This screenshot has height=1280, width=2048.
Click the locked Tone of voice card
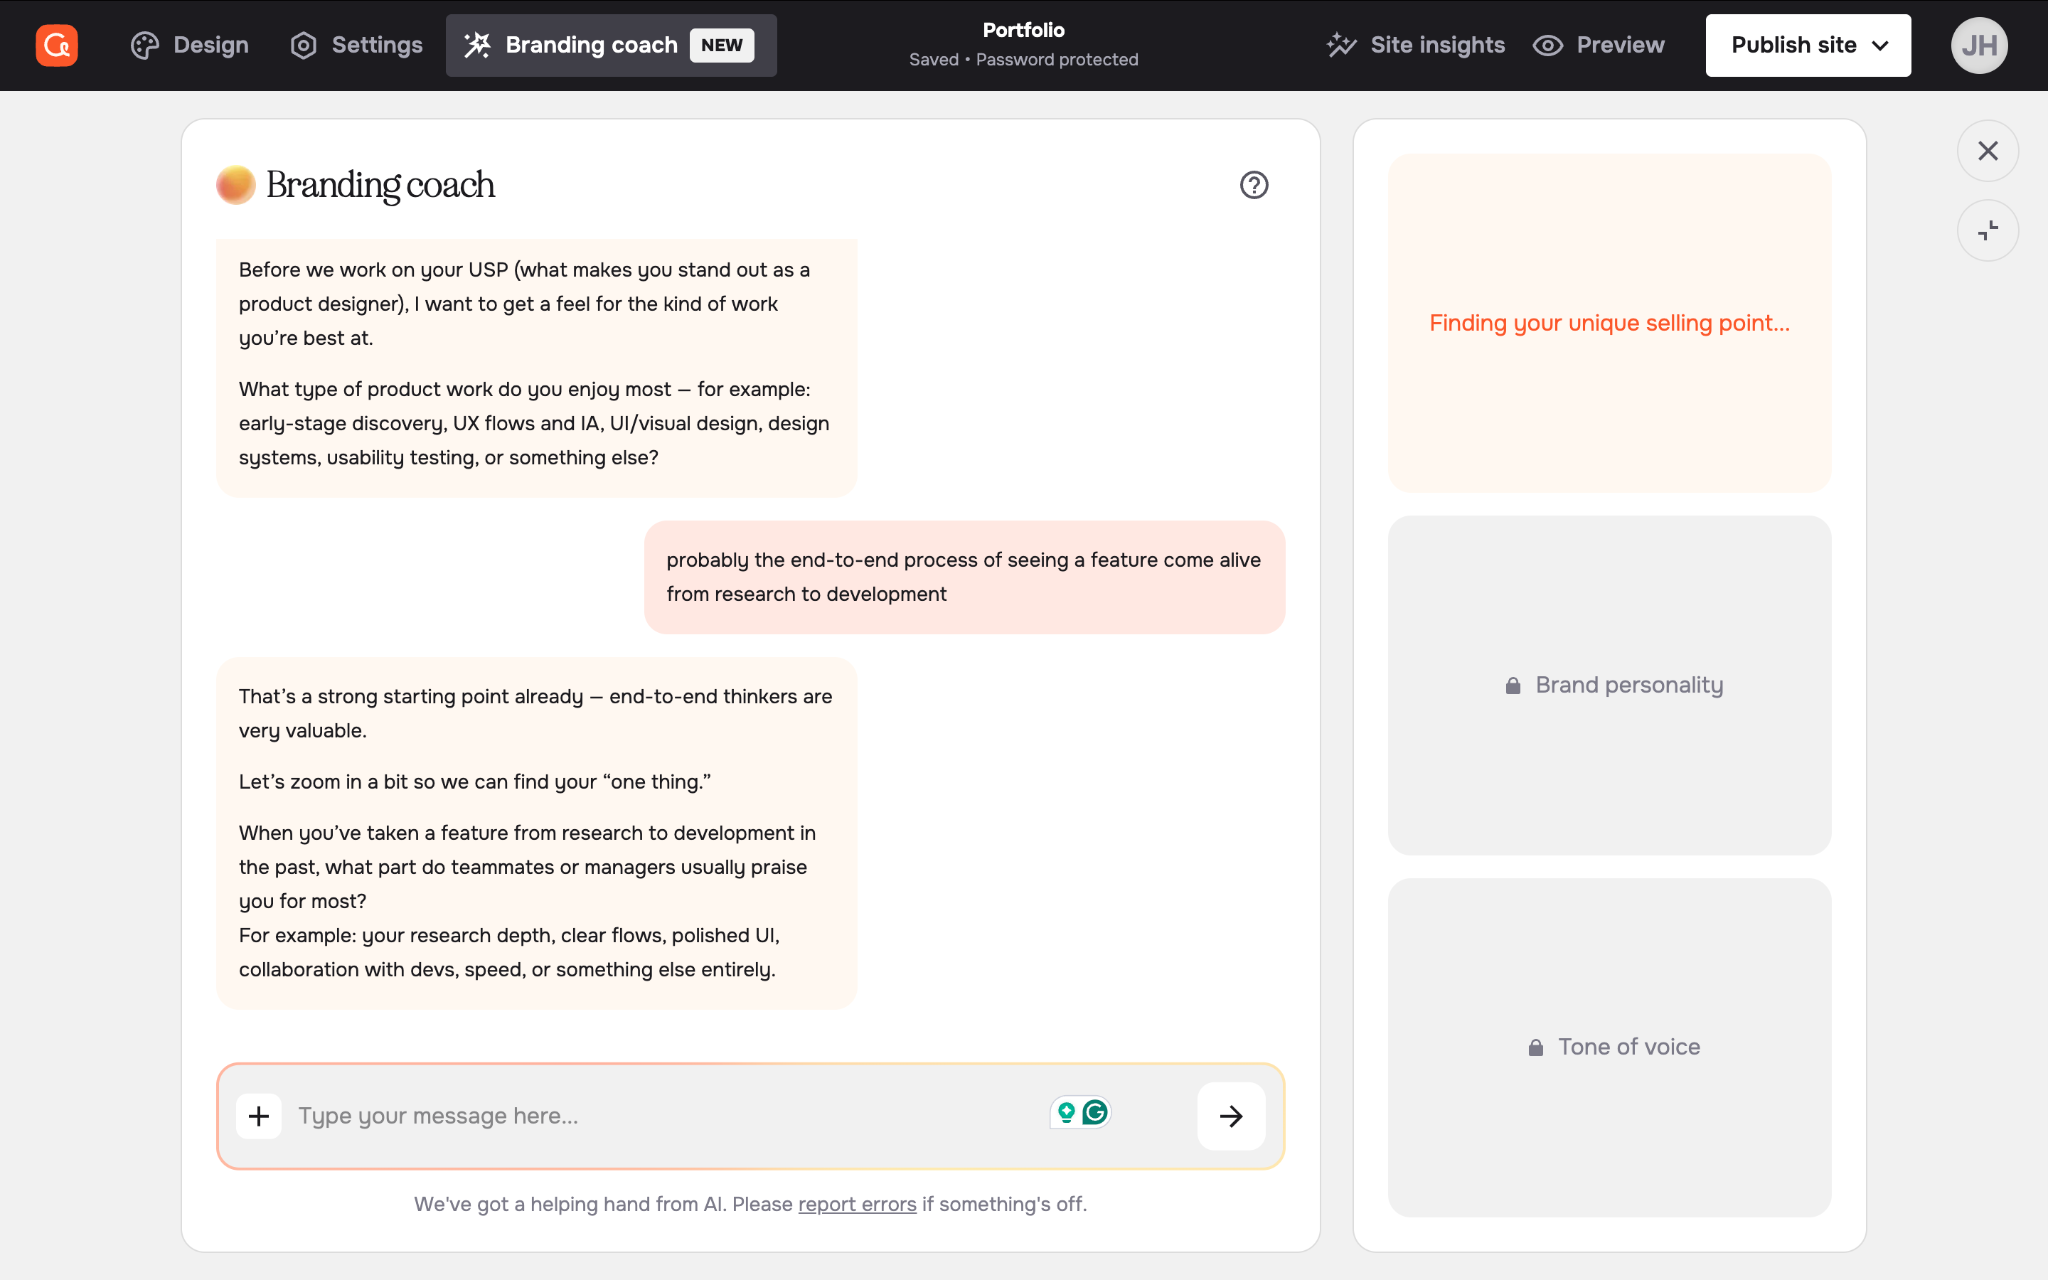pyautogui.click(x=1609, y=1046)
